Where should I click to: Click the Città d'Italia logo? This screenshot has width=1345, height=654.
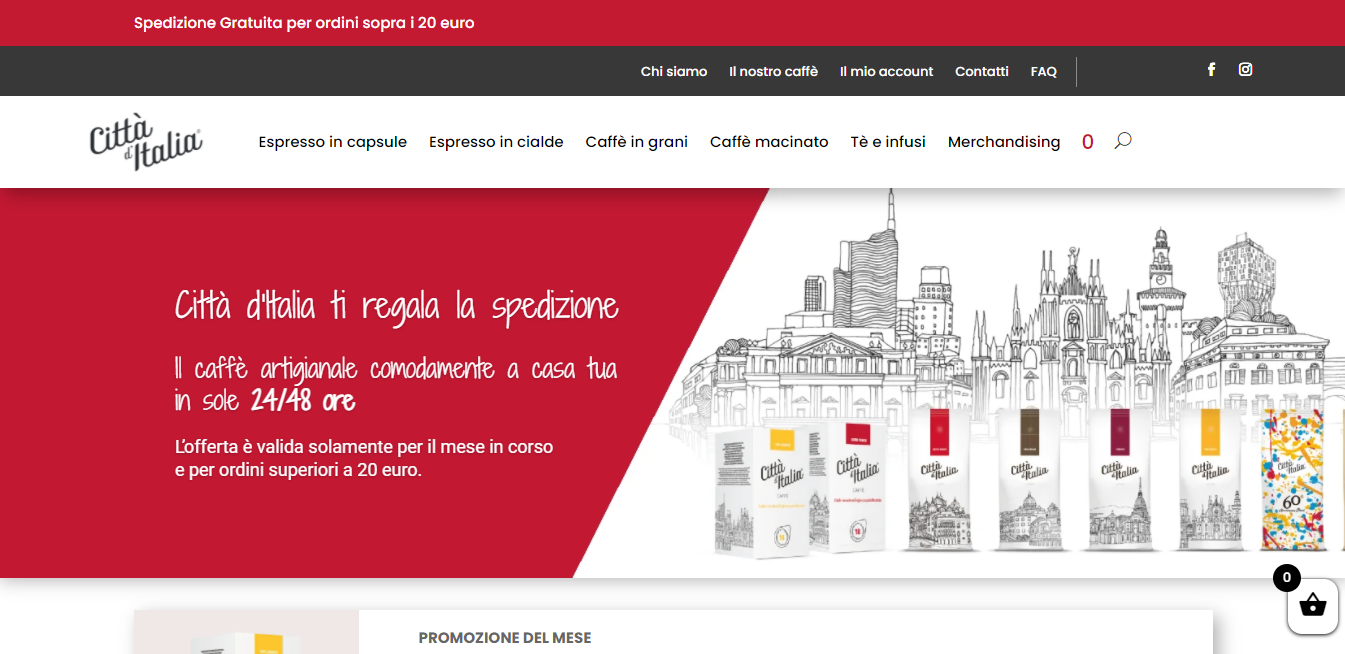click(x=146, y=142)
